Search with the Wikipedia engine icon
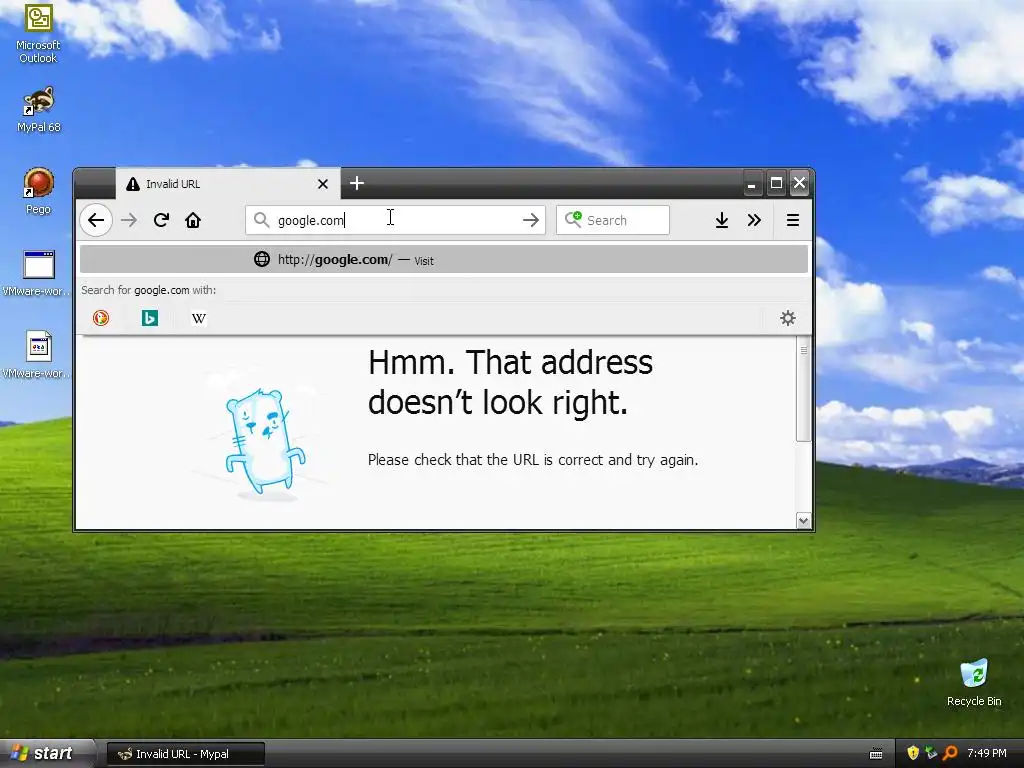 pos(199,318)
